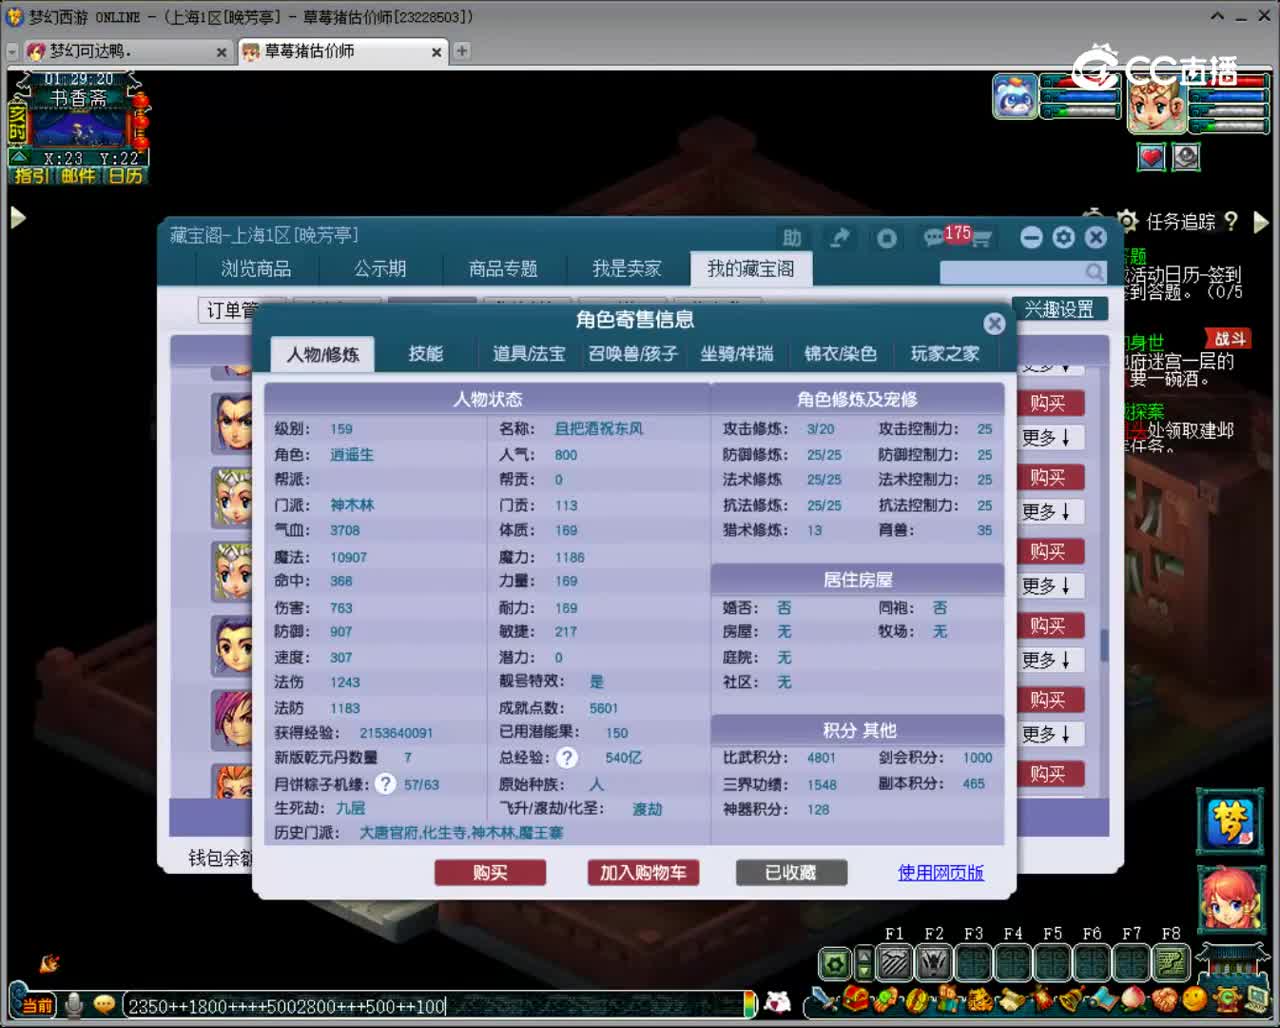This screenshot has height=1028, width=1280.
Task: Open the tiger pet icon on bottom toolbar
Action: click(980, 998)
